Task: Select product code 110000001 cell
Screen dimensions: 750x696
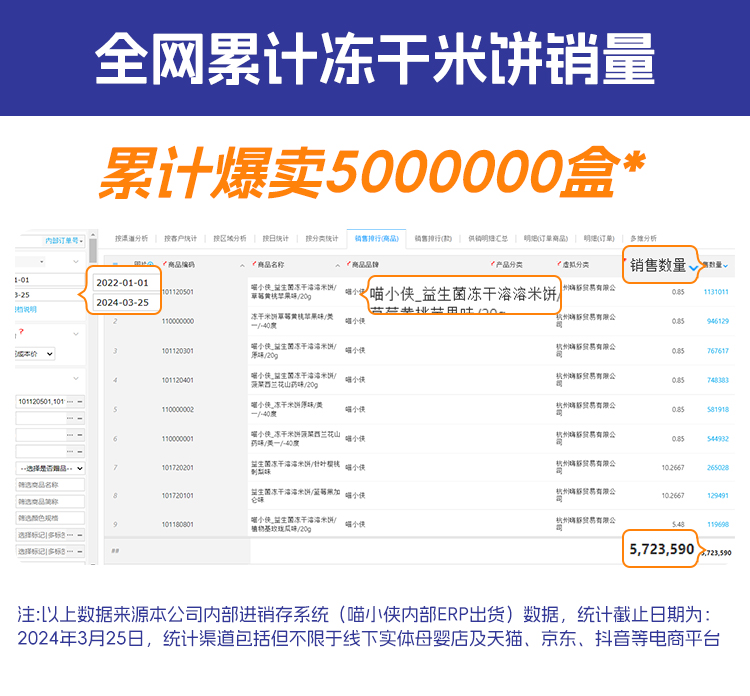Action: pos(177,439)
